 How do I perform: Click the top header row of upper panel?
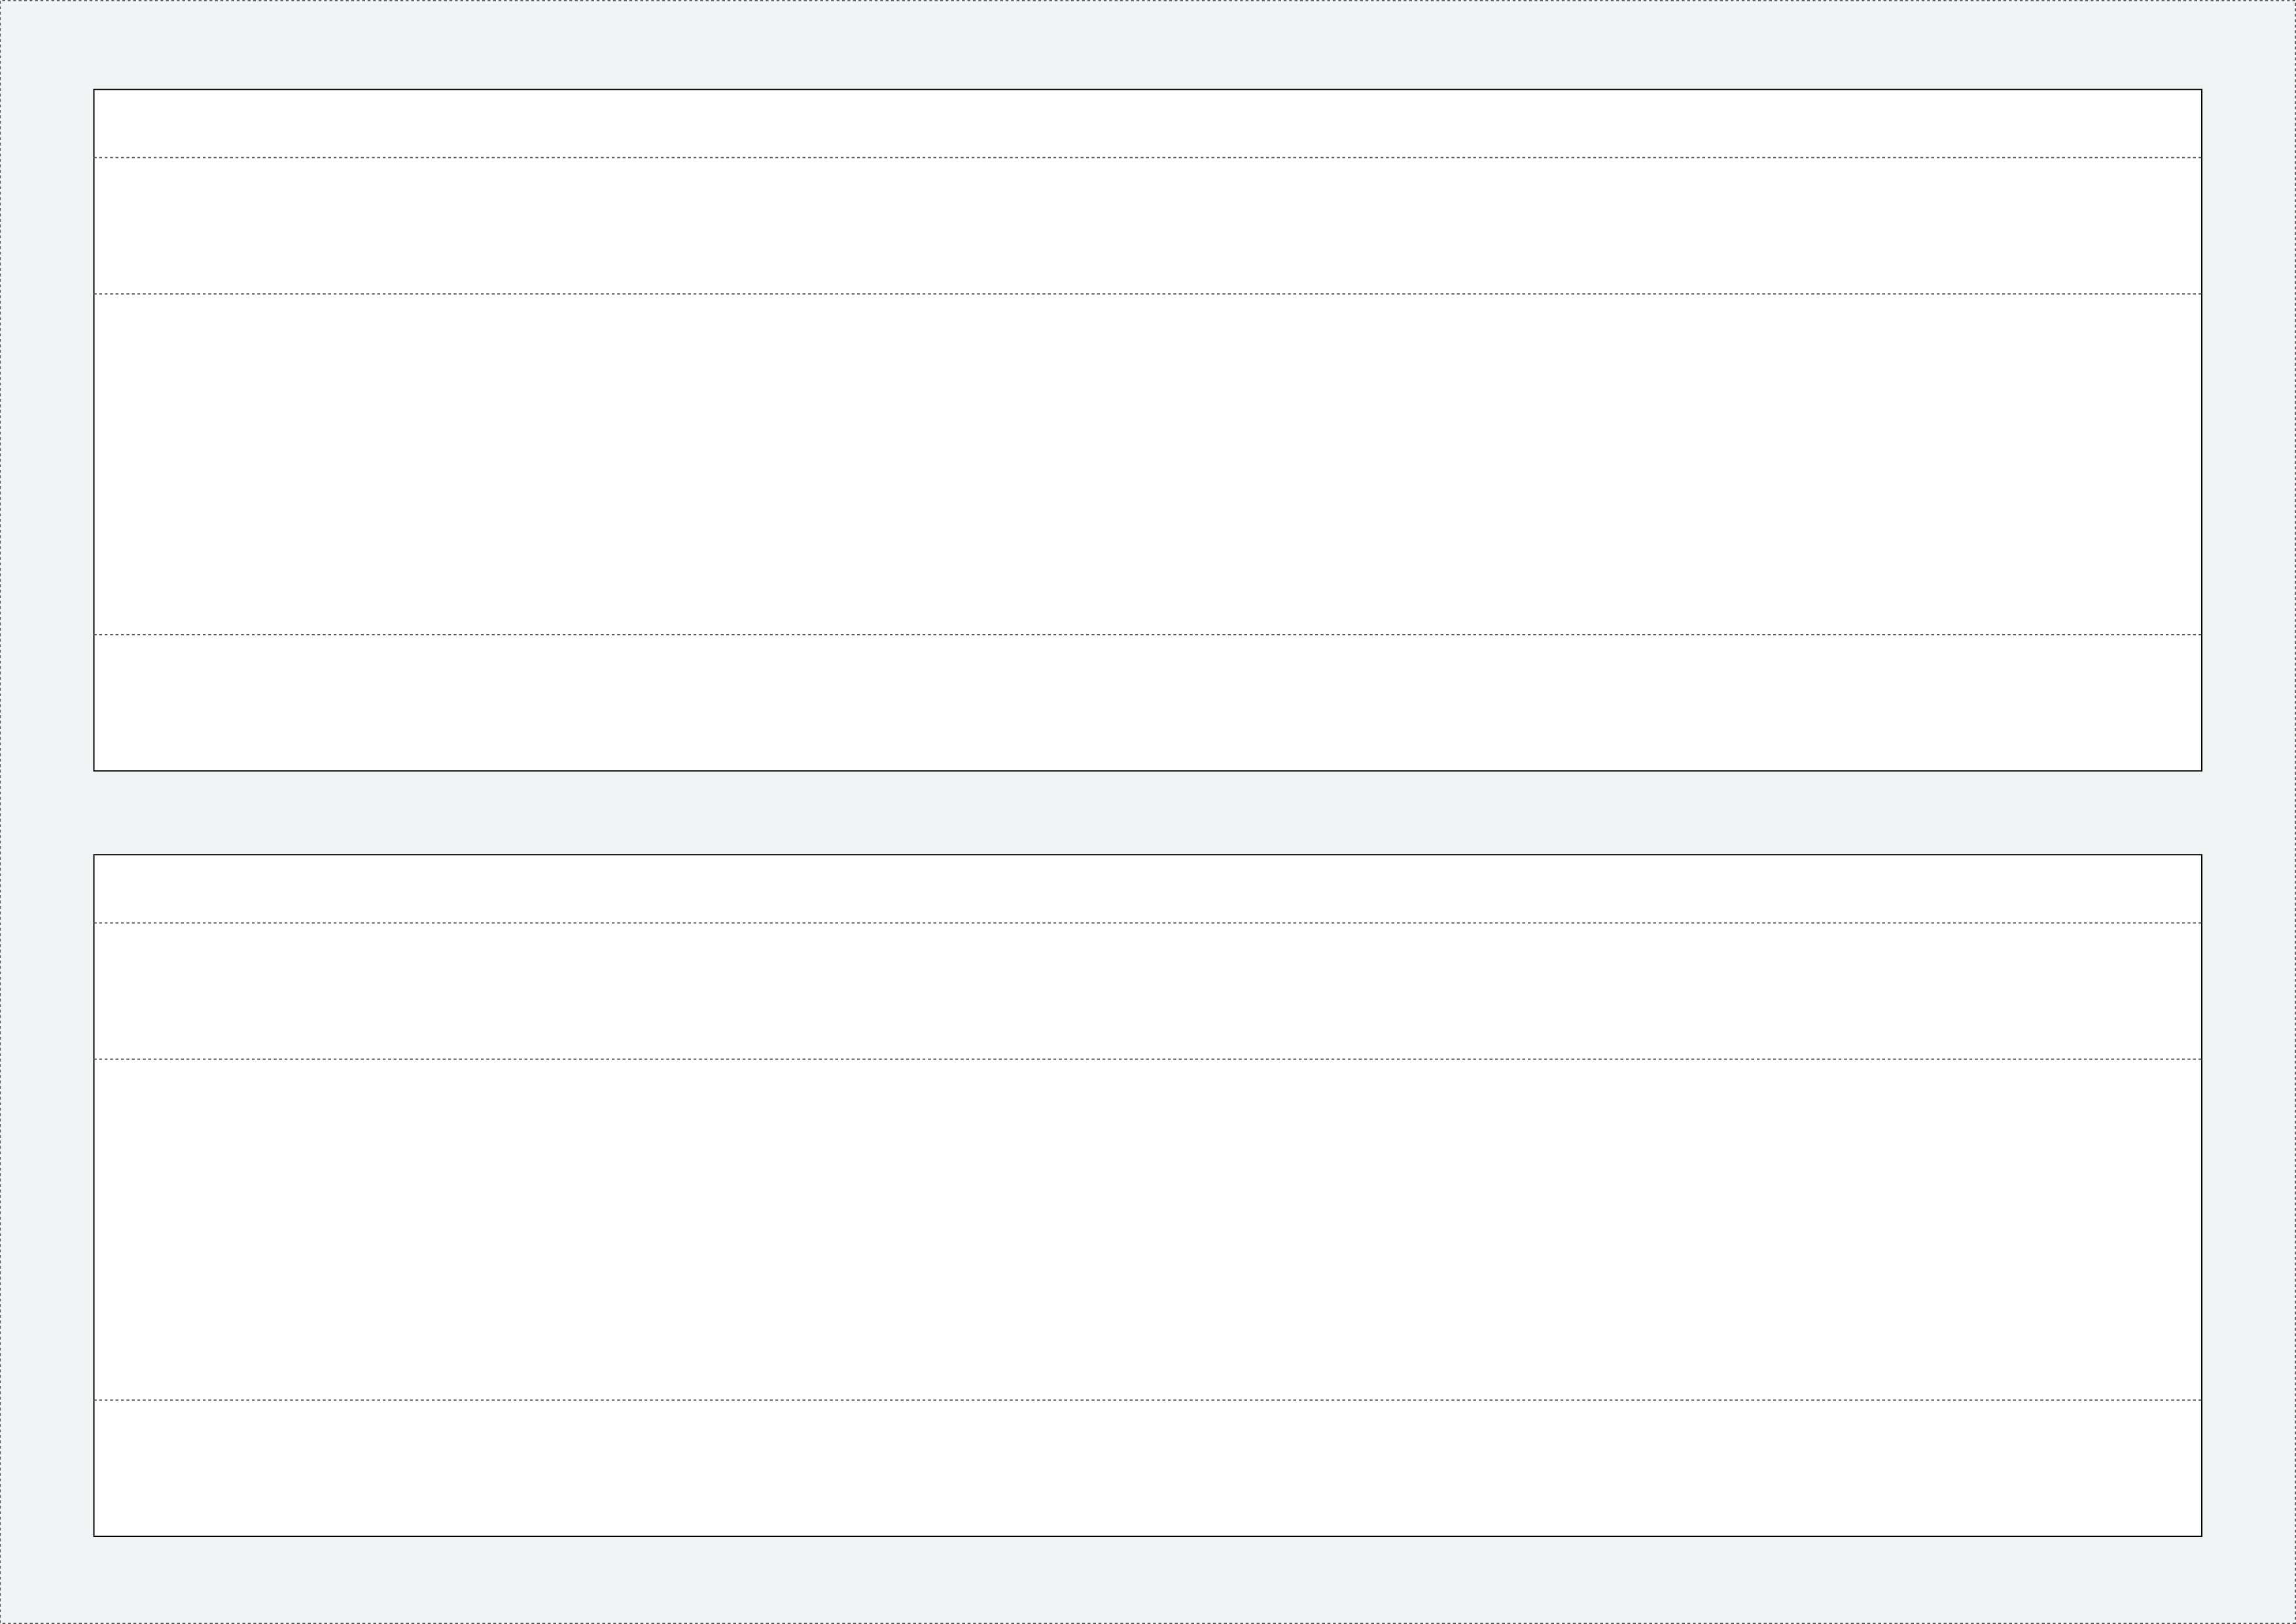click(1148, 124)
